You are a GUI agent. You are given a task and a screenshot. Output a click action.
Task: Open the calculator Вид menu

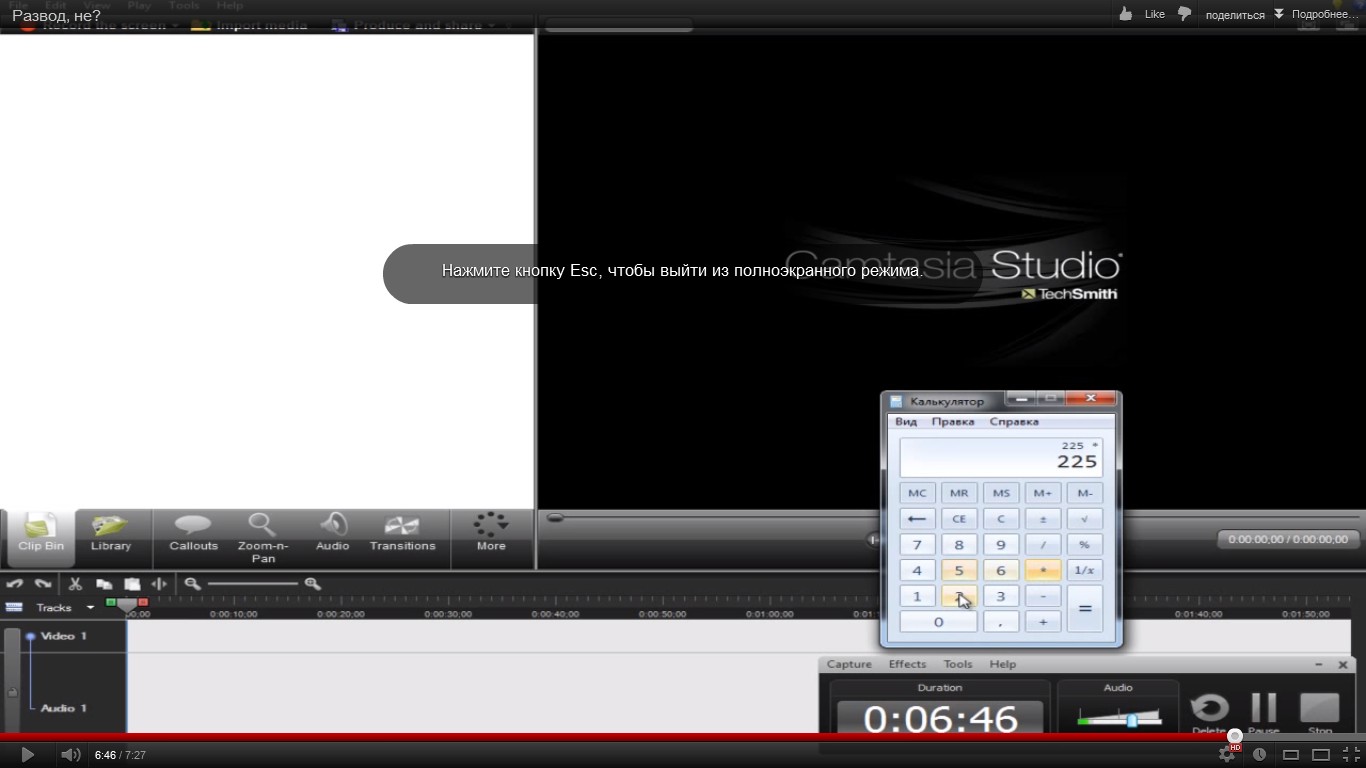(x=906, y=422)
